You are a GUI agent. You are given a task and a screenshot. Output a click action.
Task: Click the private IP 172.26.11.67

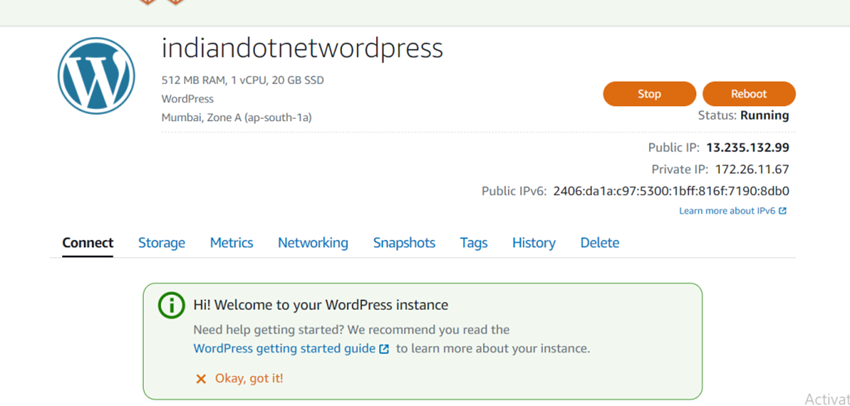tap(752, 169)
